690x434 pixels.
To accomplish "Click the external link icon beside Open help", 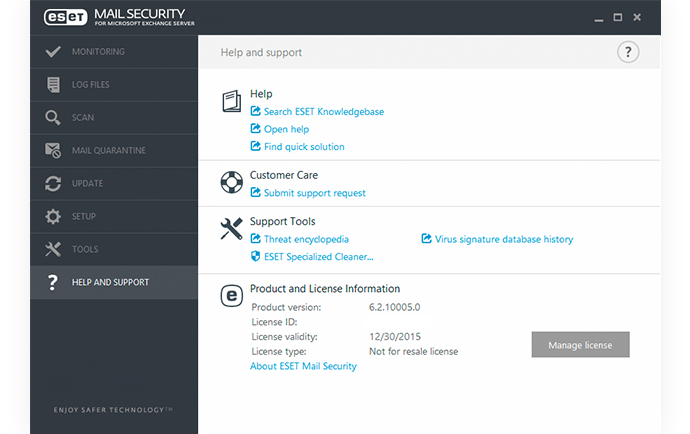I will (255, 129).
